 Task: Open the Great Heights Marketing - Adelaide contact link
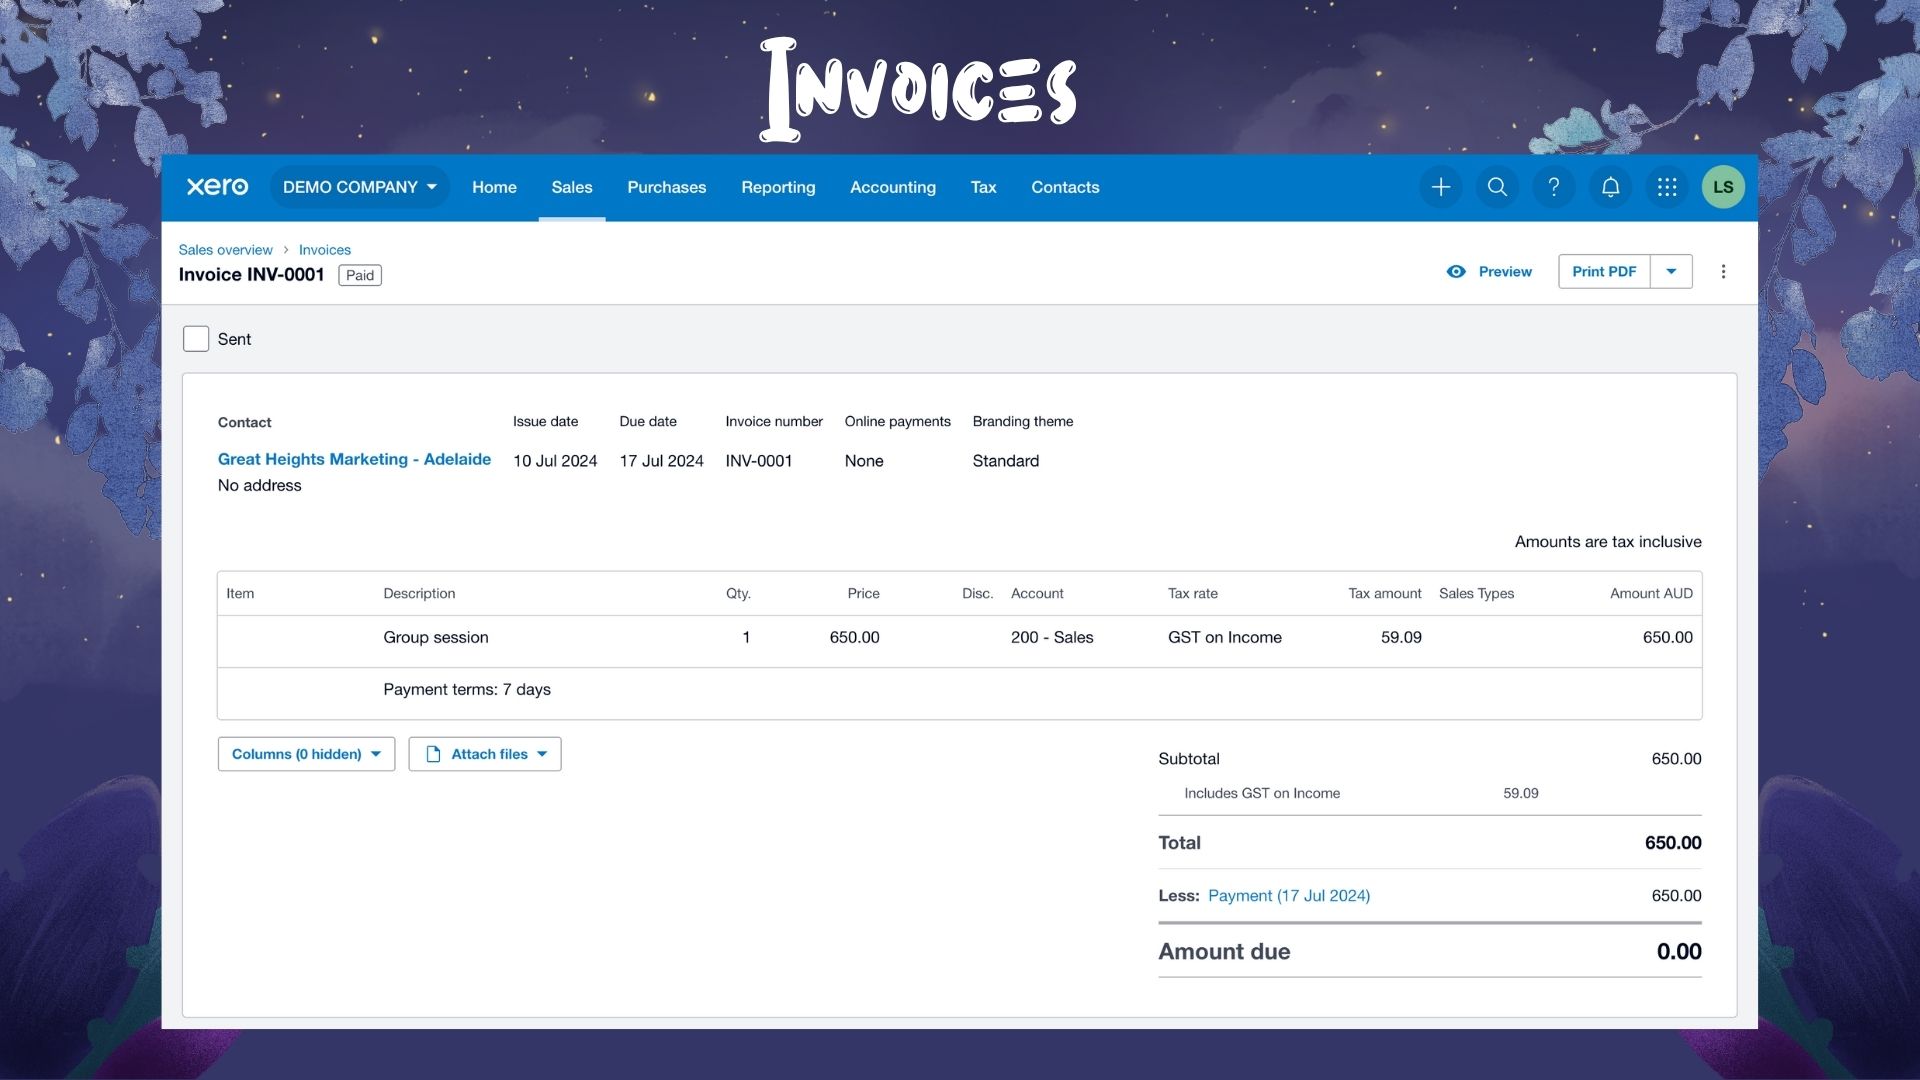coord(354,459)
